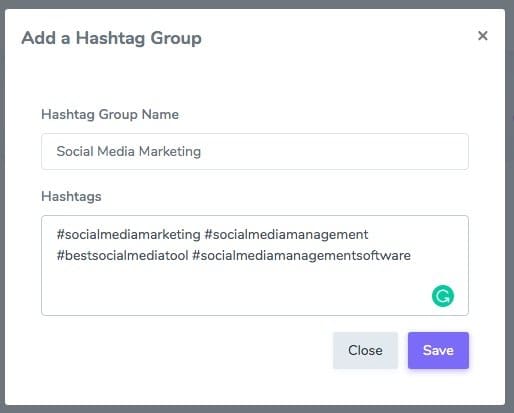Click the word Marketing in name field
The image size is (514, 413).
point(170,152)
